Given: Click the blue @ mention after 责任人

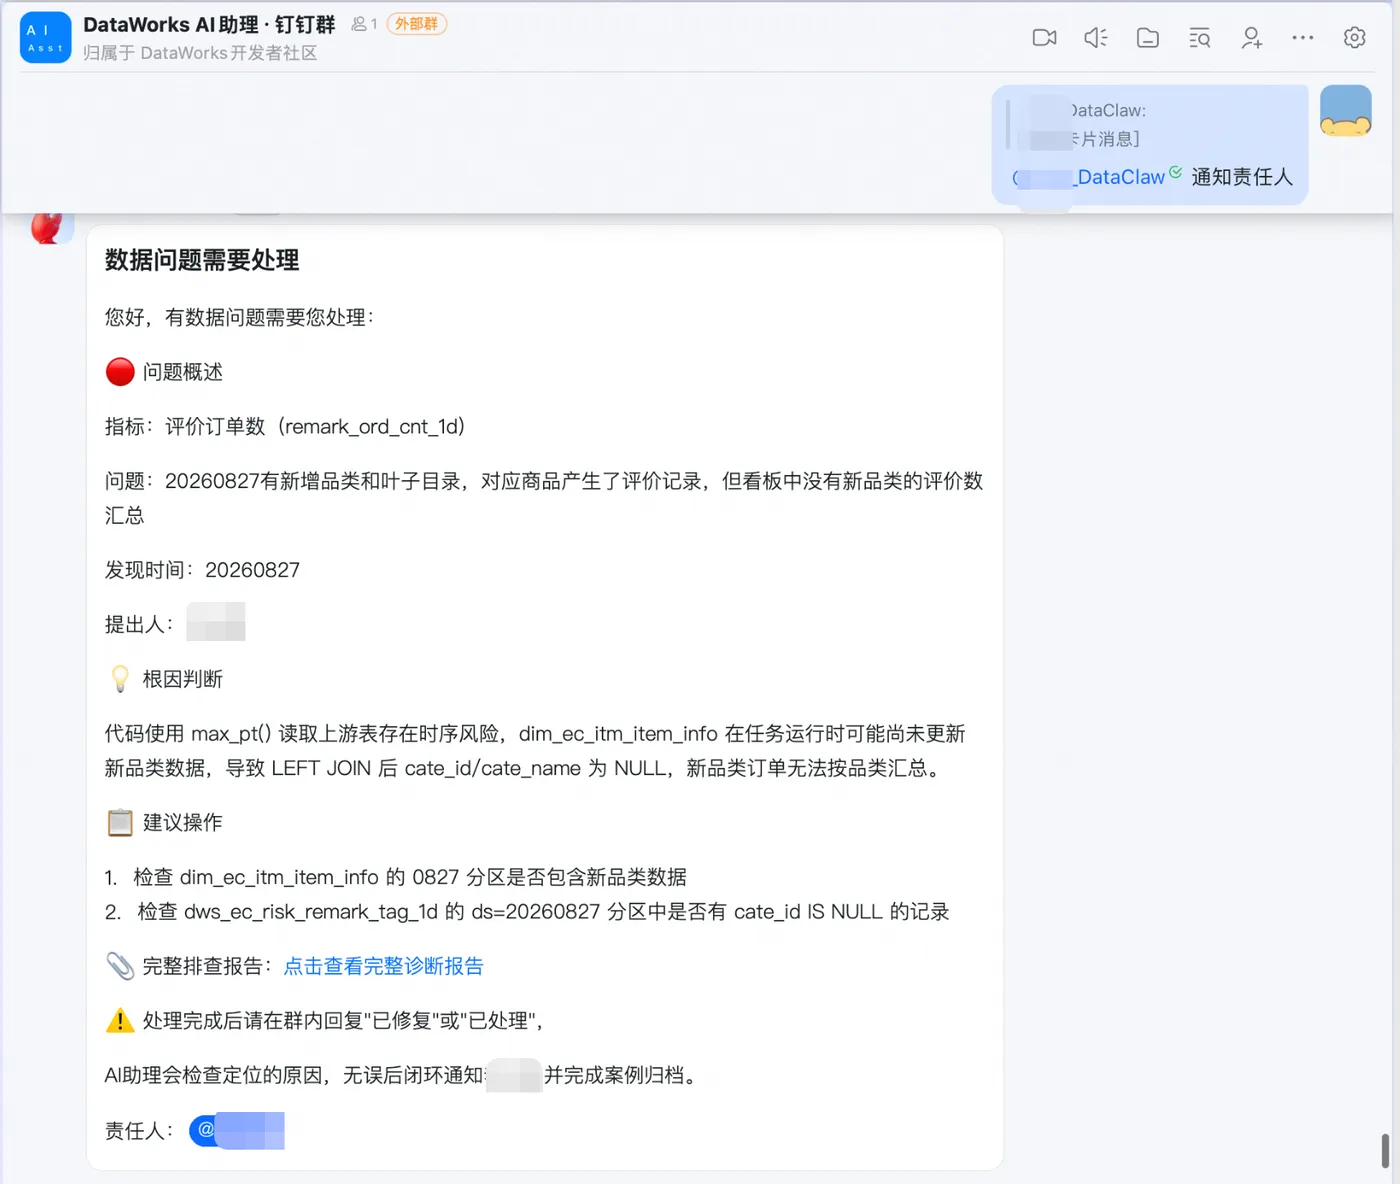Looking at the screenshot, I should pos(237,1130).
